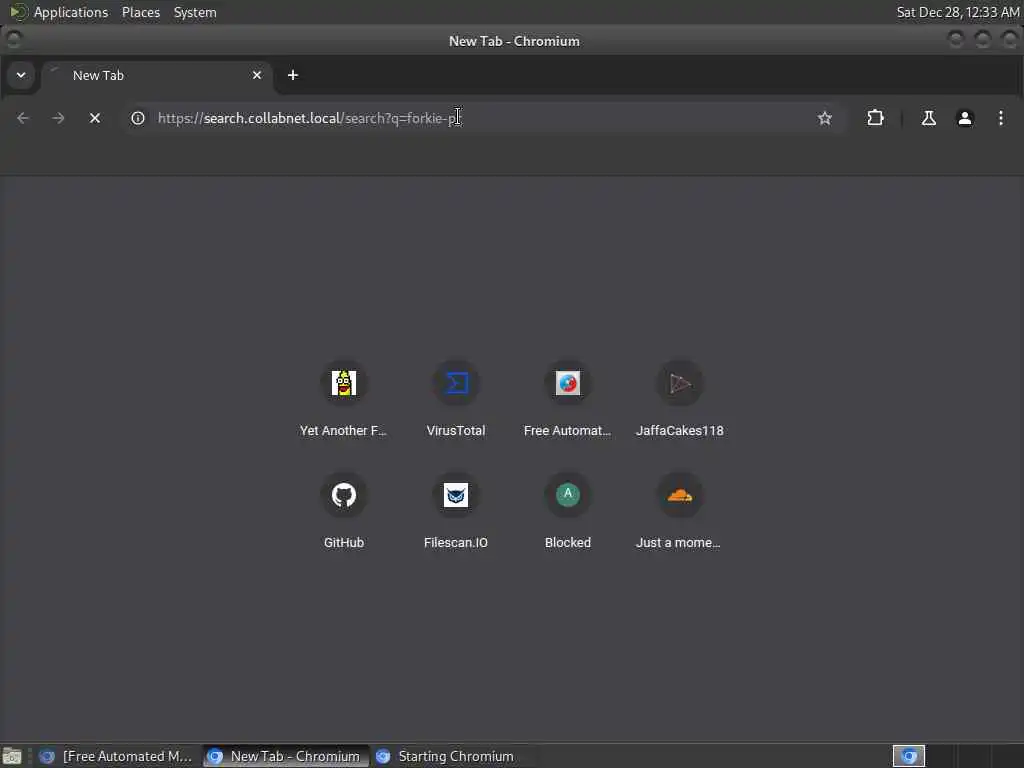Open the Filescan.IO shortcut

coord(456,512)
